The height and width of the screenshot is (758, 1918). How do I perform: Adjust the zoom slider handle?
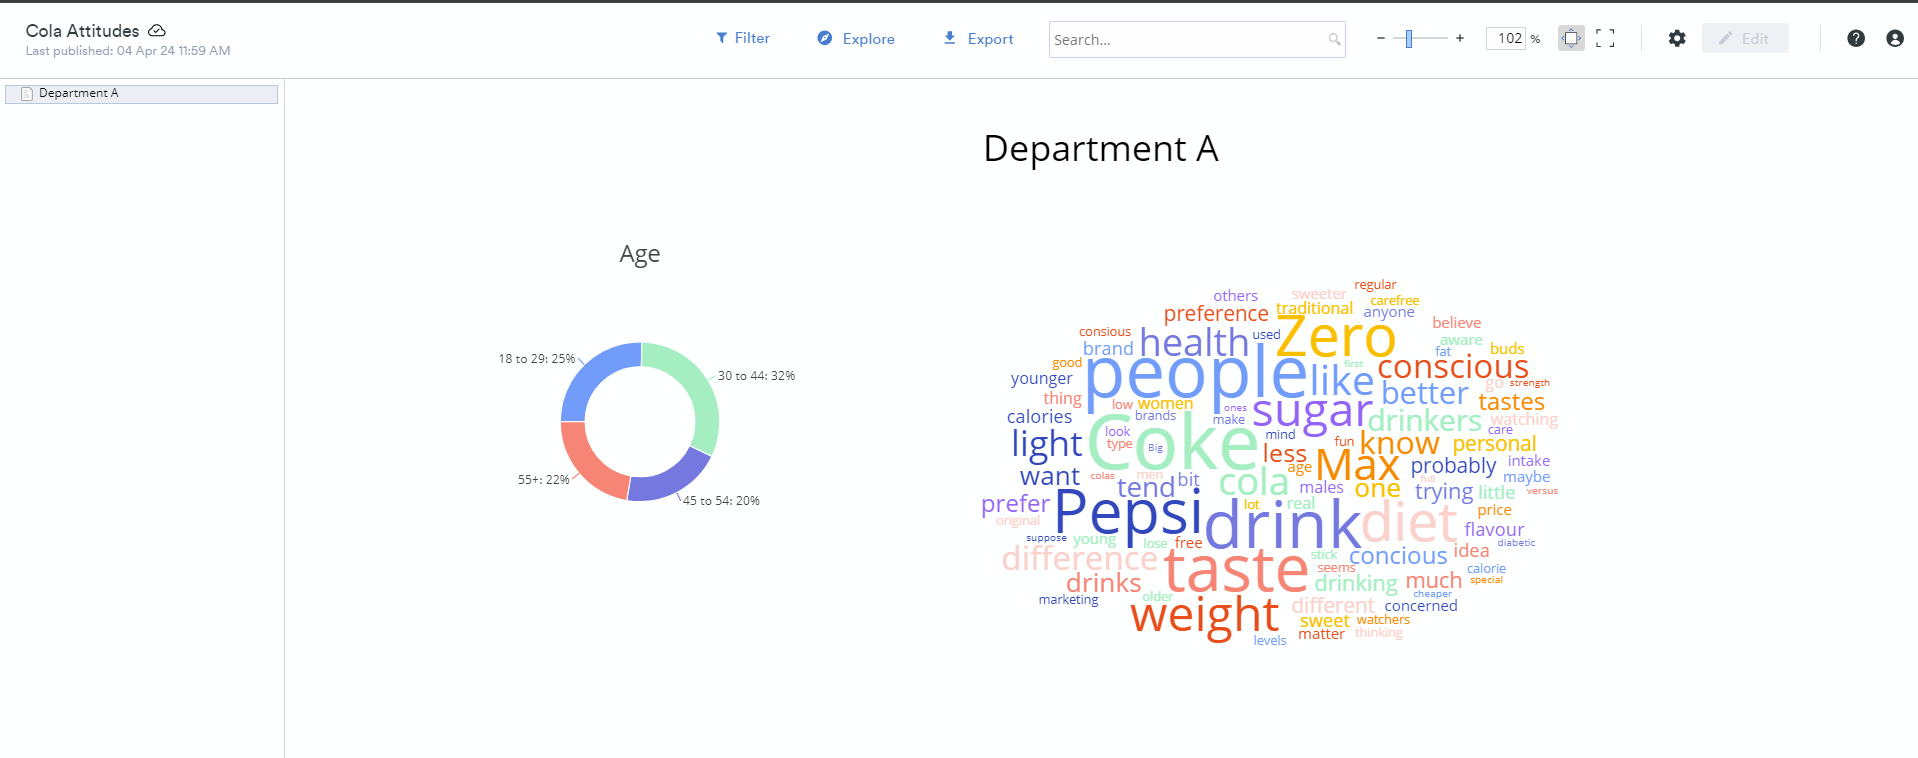[1409, 38]
